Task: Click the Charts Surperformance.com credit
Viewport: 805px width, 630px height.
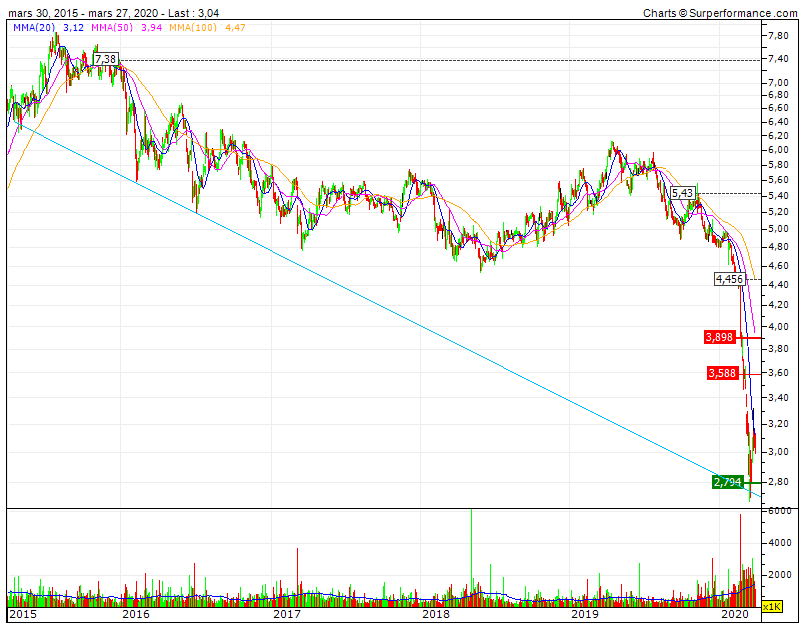Action: click(x=720, y=13)
